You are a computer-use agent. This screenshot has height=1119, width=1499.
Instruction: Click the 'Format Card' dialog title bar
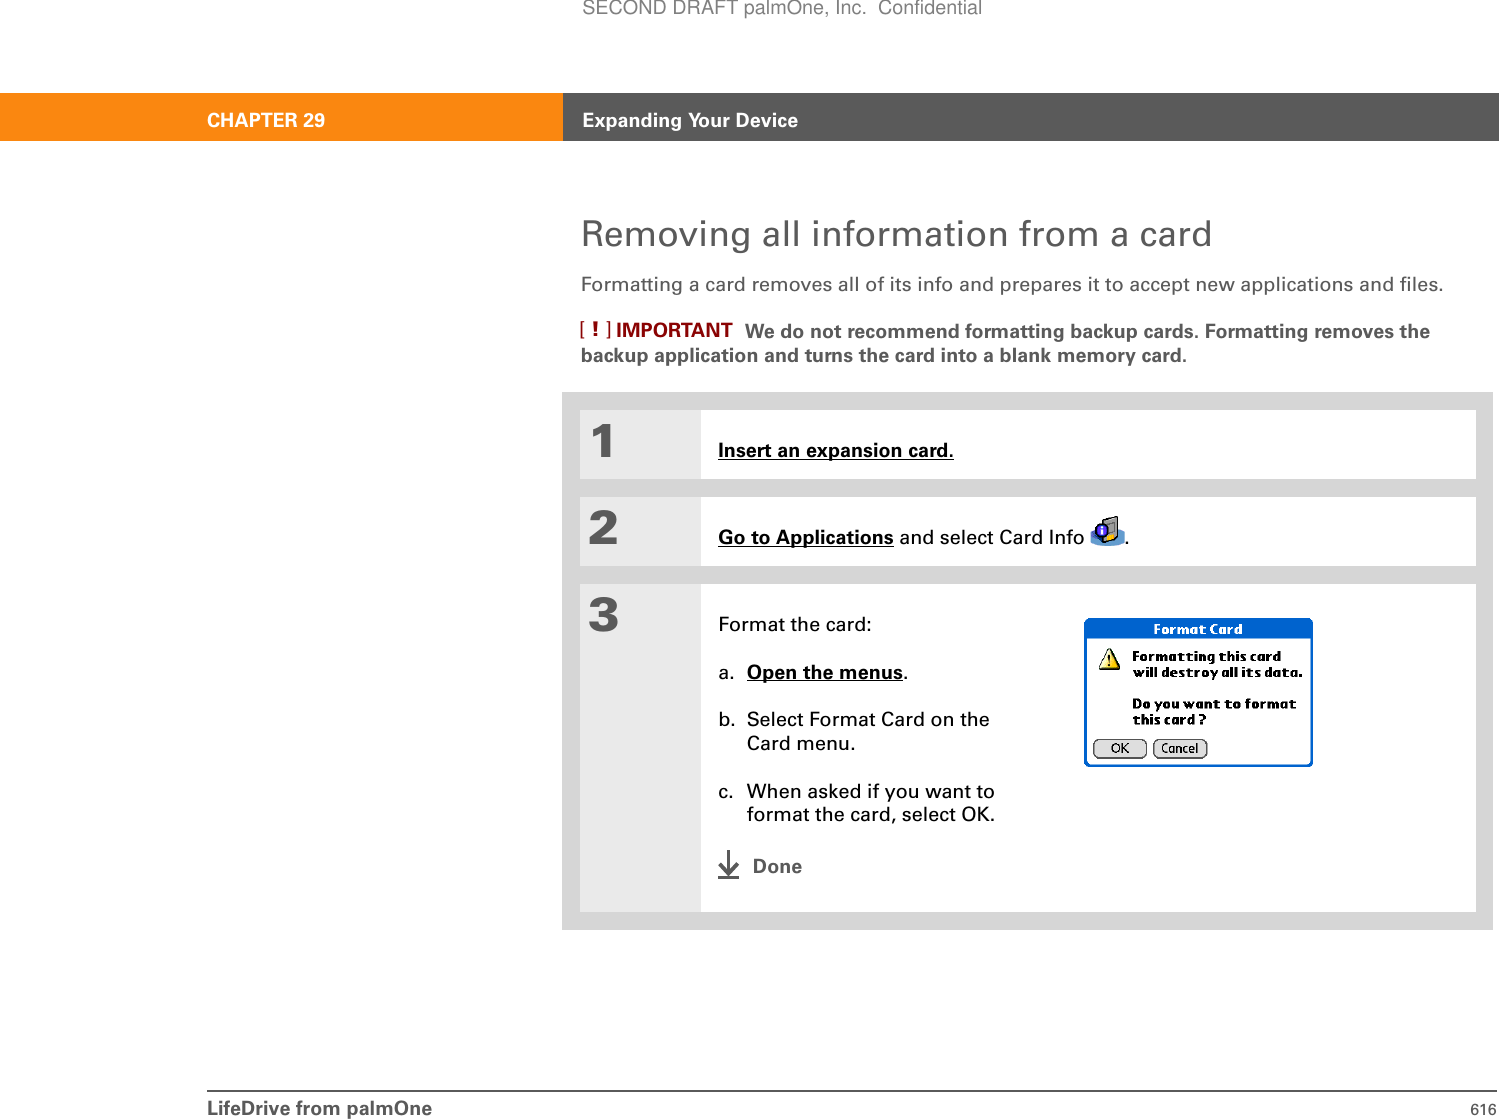[x=1198, y=629]
